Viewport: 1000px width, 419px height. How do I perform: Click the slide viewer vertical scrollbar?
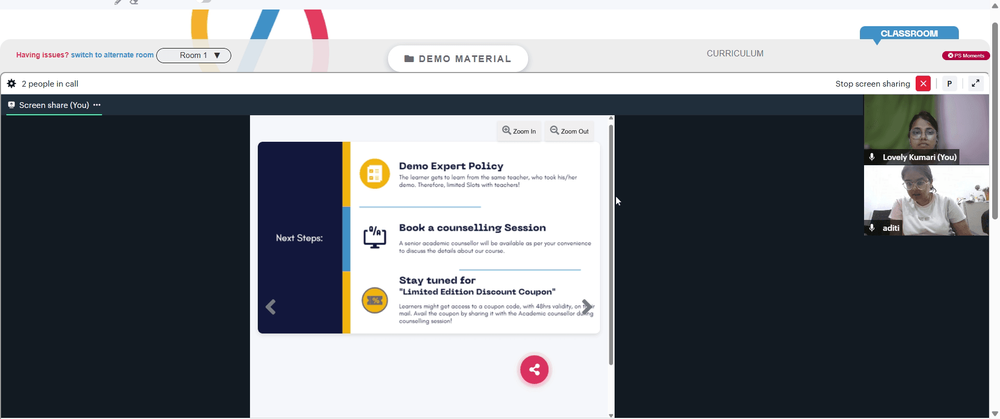pos(611,245)
